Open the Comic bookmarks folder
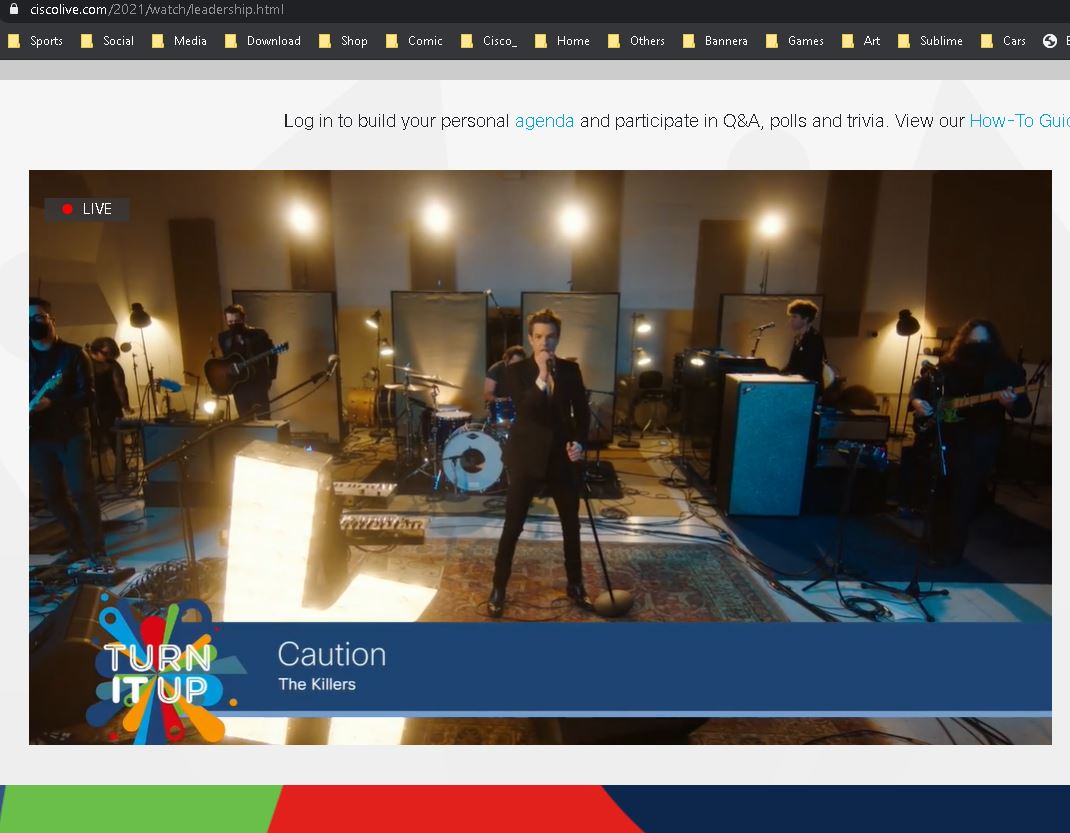The height and width of the screenshot is (833, 1070). point(414,41)
